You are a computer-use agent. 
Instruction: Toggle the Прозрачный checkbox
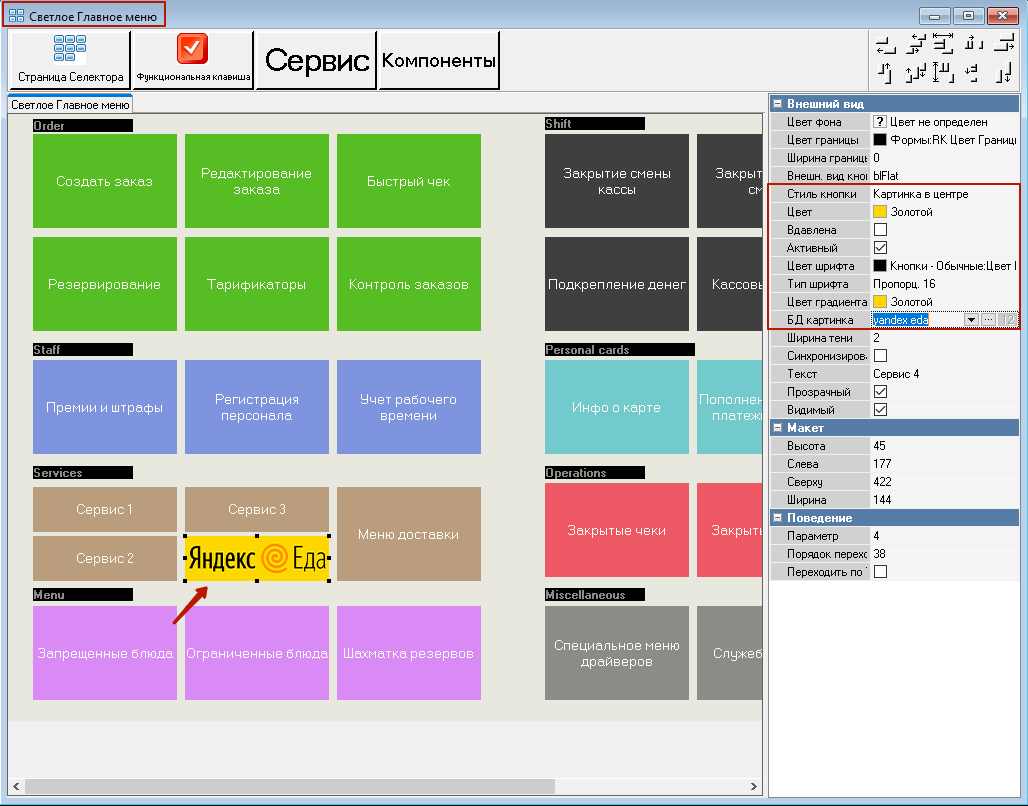[x=880, y=392]
